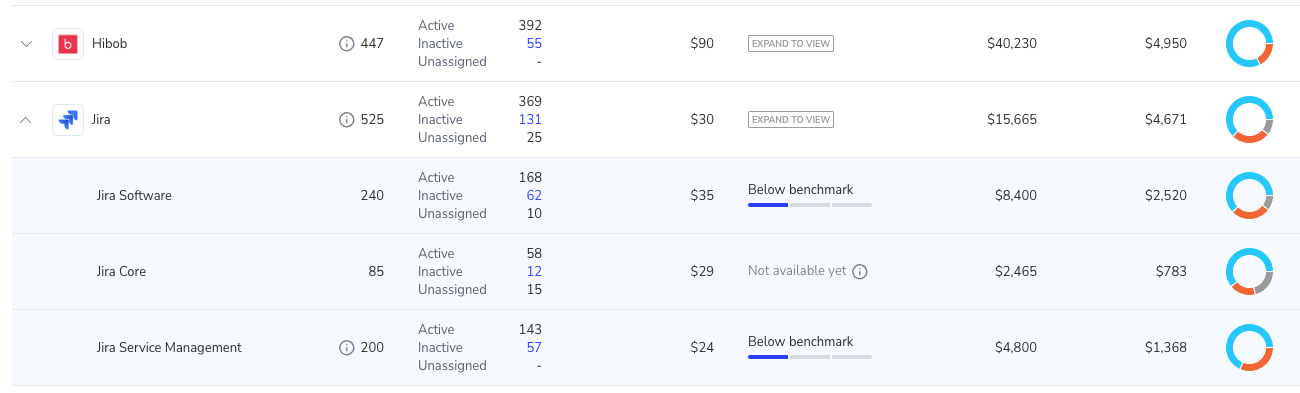1300x393 pixels.
Task: Open info icon beside Jira 525 licenses
Action: click(x=347, y=120)
